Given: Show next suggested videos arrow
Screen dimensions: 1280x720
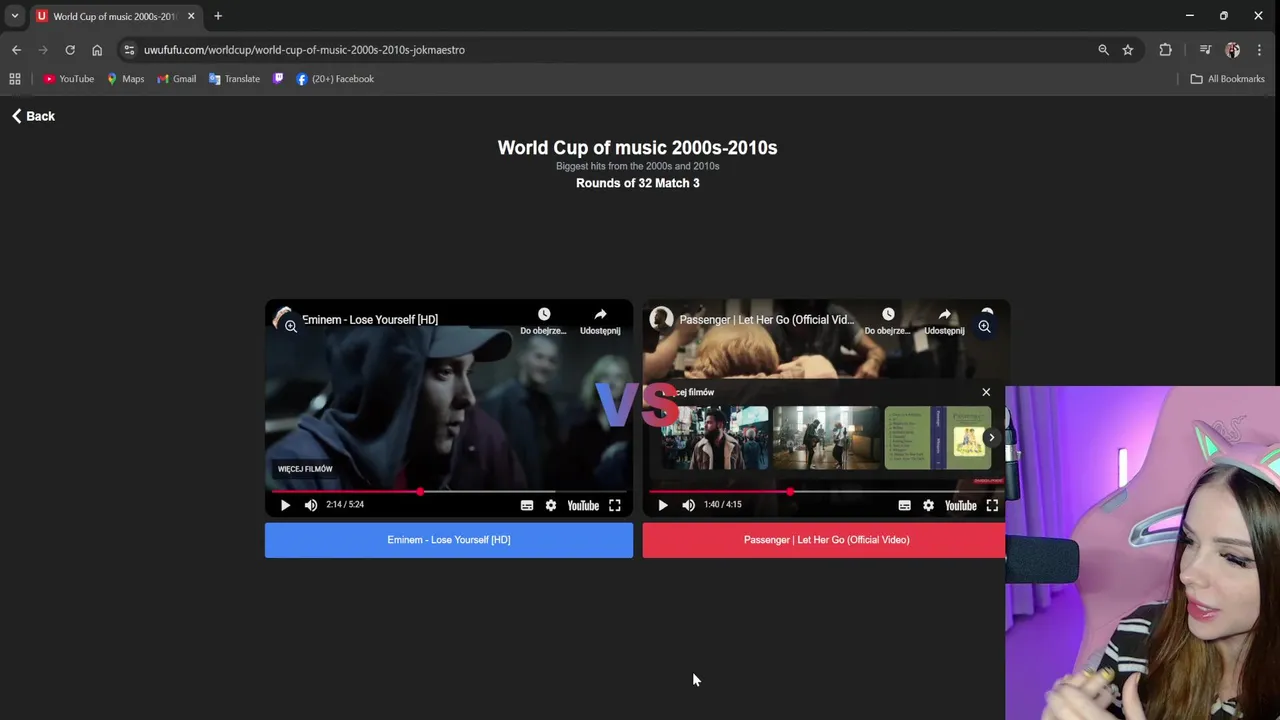Looking at the screenshot, I should (991, 437).
